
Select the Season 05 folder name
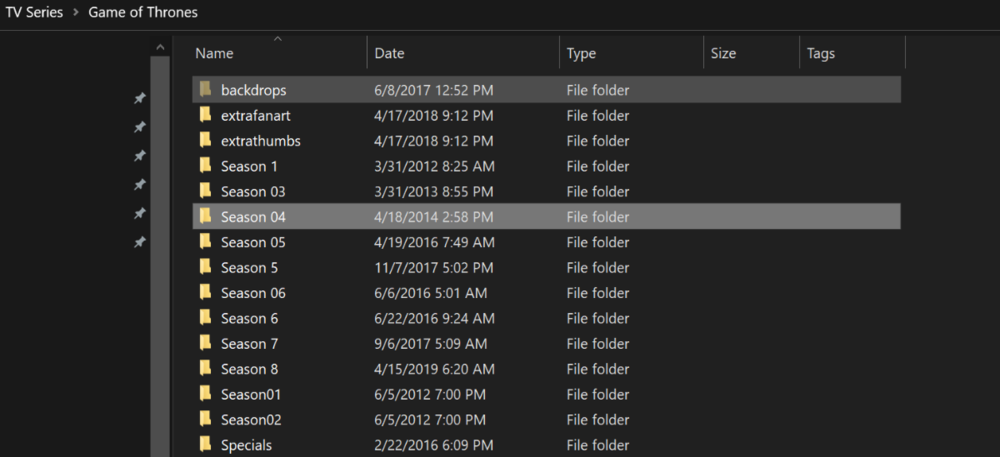coord(253,242)
